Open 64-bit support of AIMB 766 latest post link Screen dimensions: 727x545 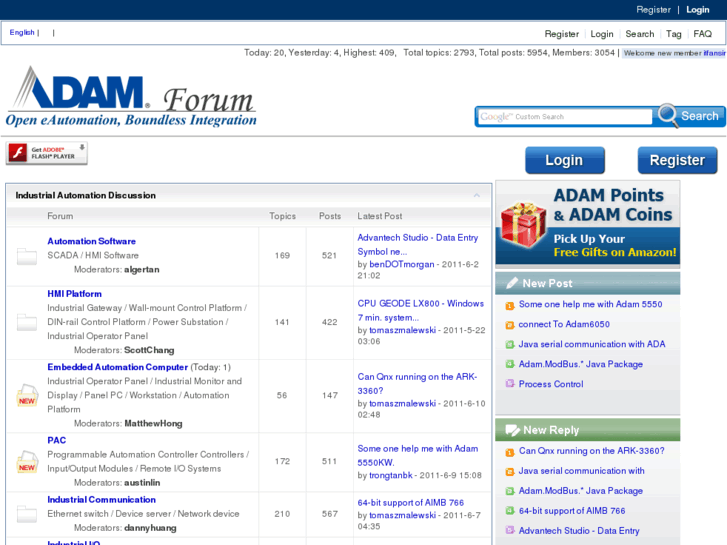[x=410, y=502]
